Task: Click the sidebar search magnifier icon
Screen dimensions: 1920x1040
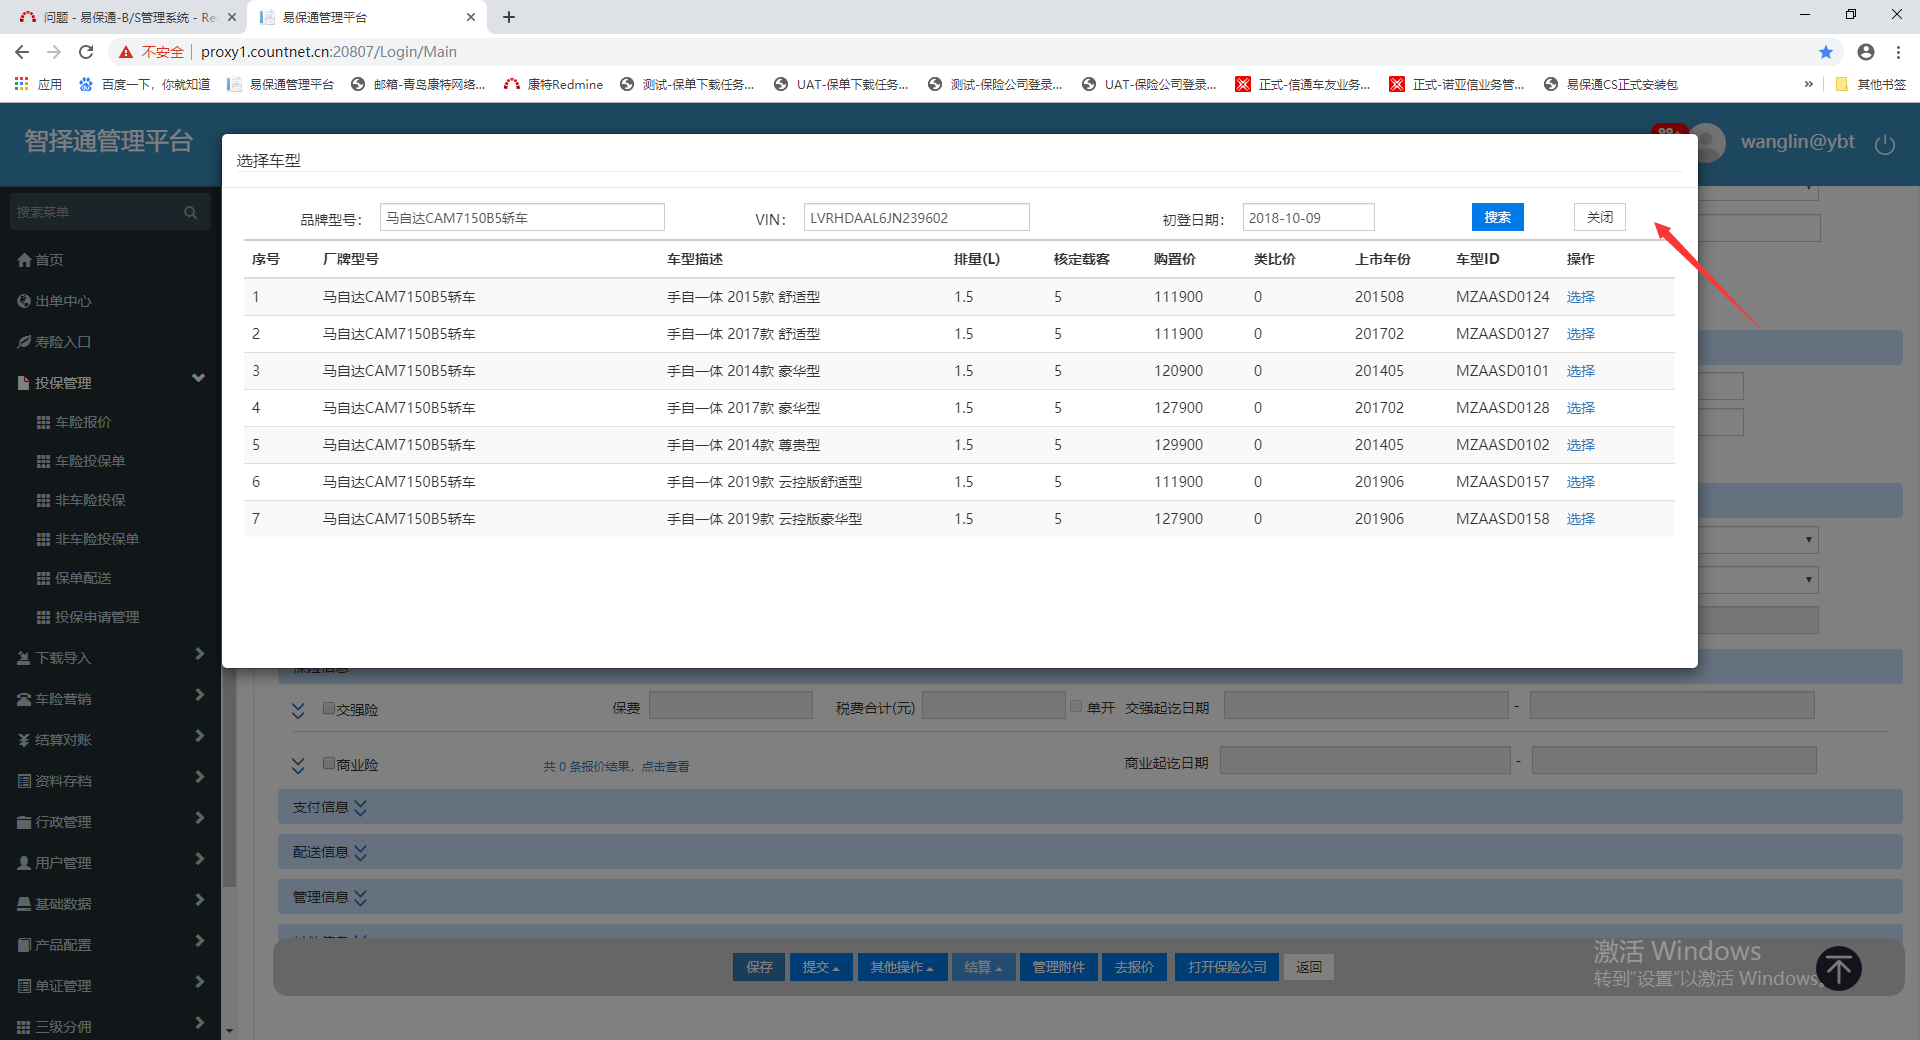Action: pyautogui.click(x=190, y=212)
